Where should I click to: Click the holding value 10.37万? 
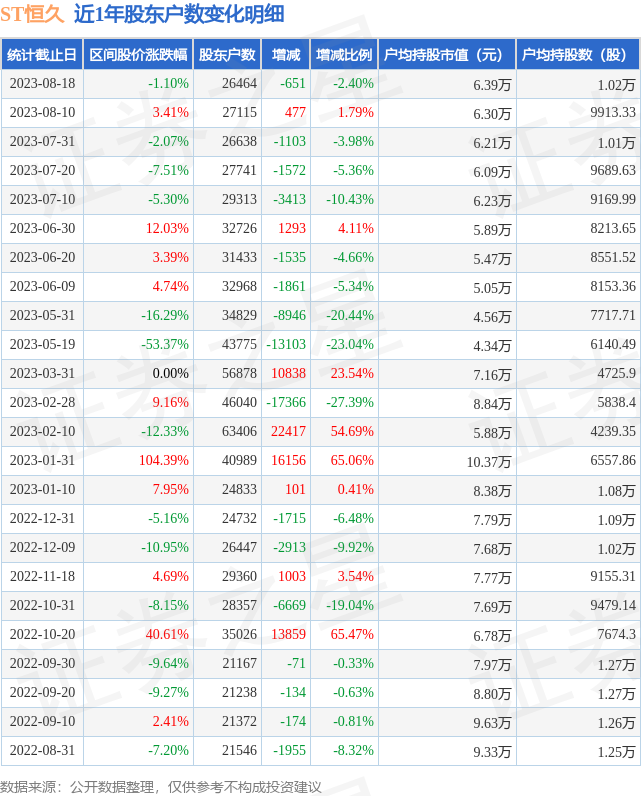[489, 461]
